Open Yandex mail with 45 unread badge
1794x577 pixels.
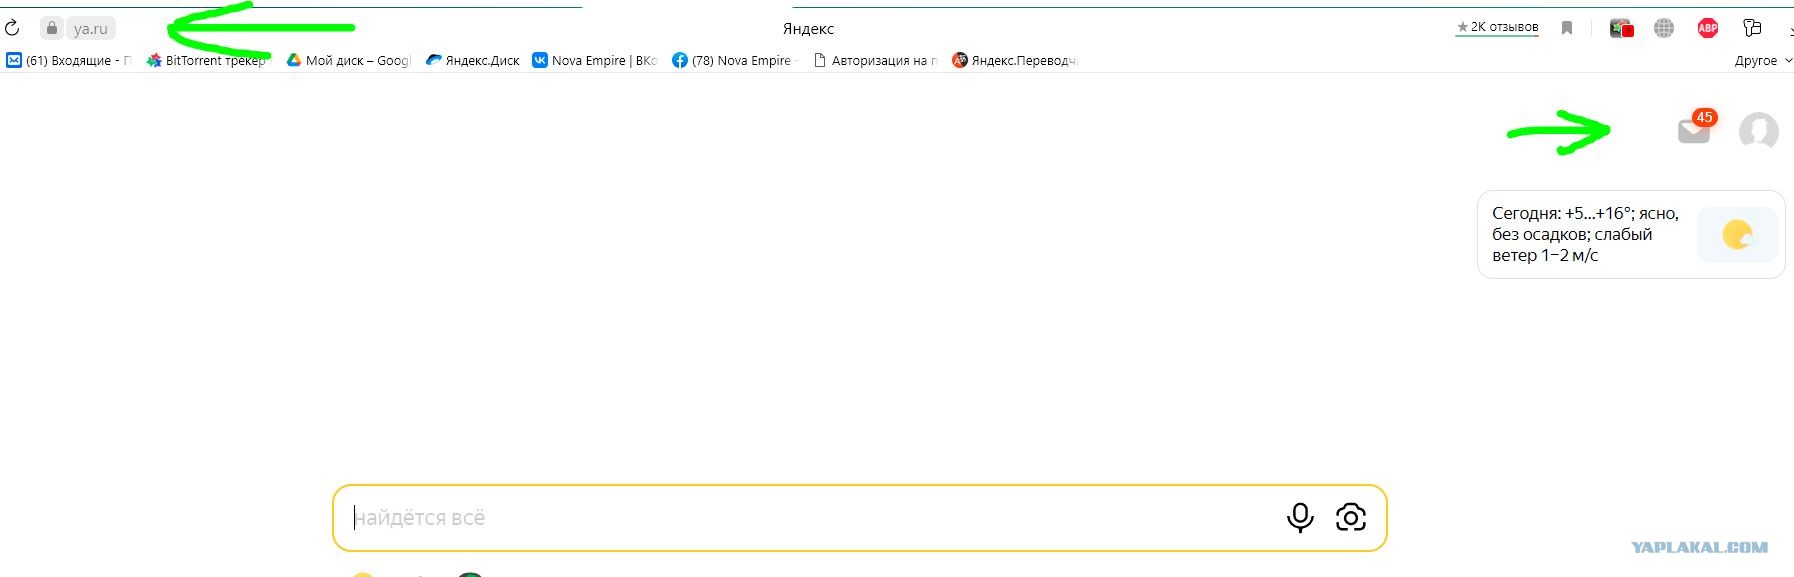(1694, 129)
